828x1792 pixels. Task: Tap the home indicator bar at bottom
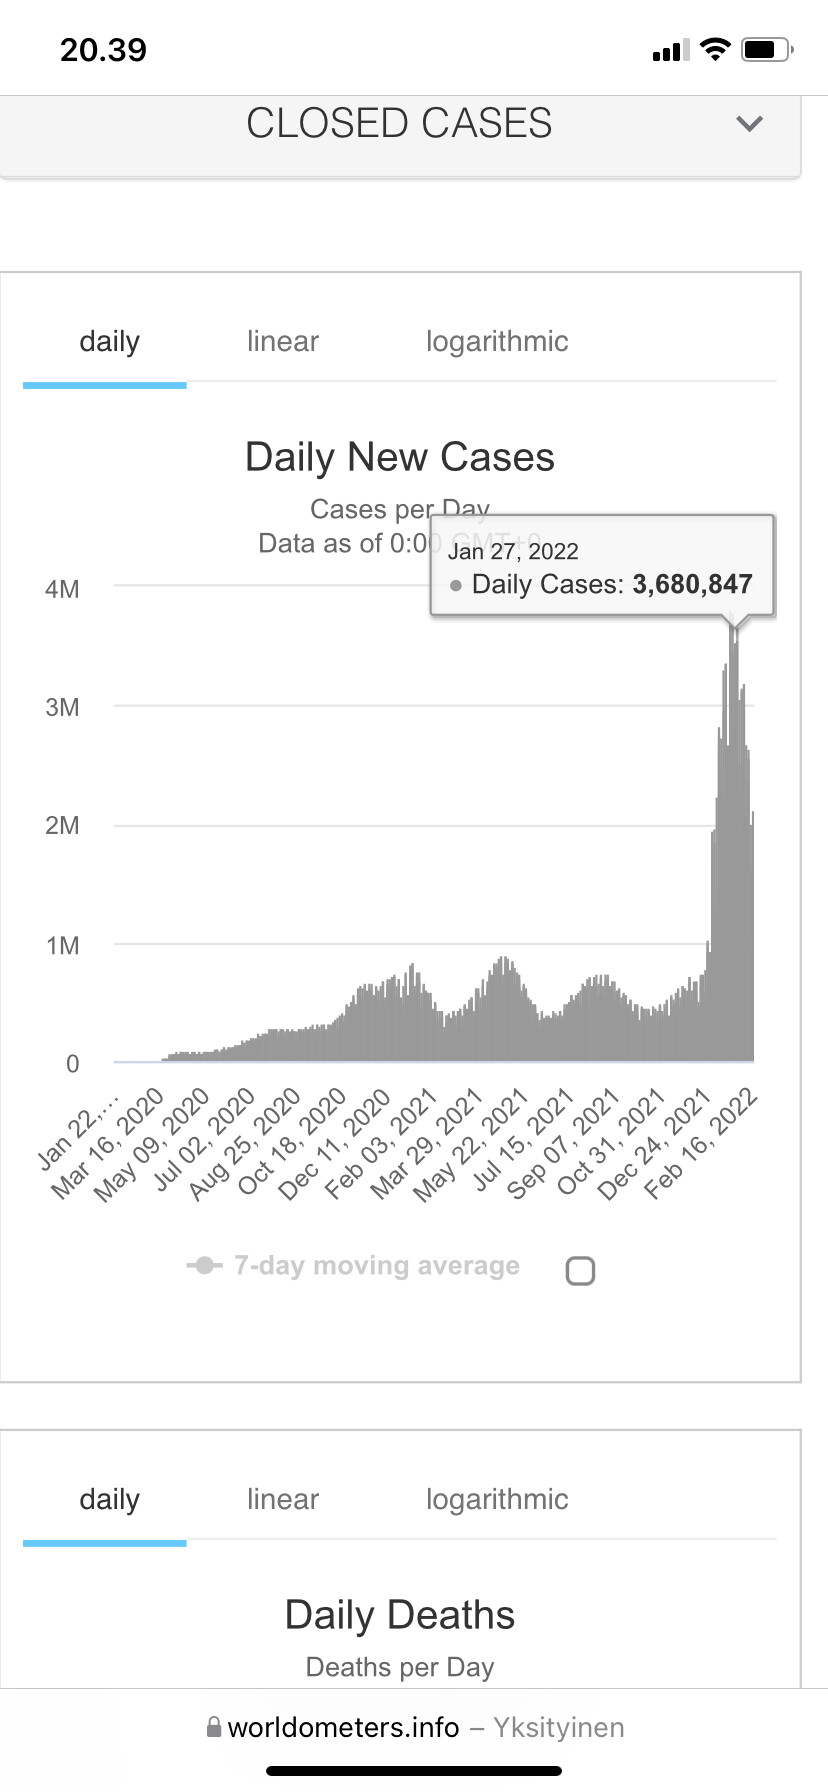414,1771
